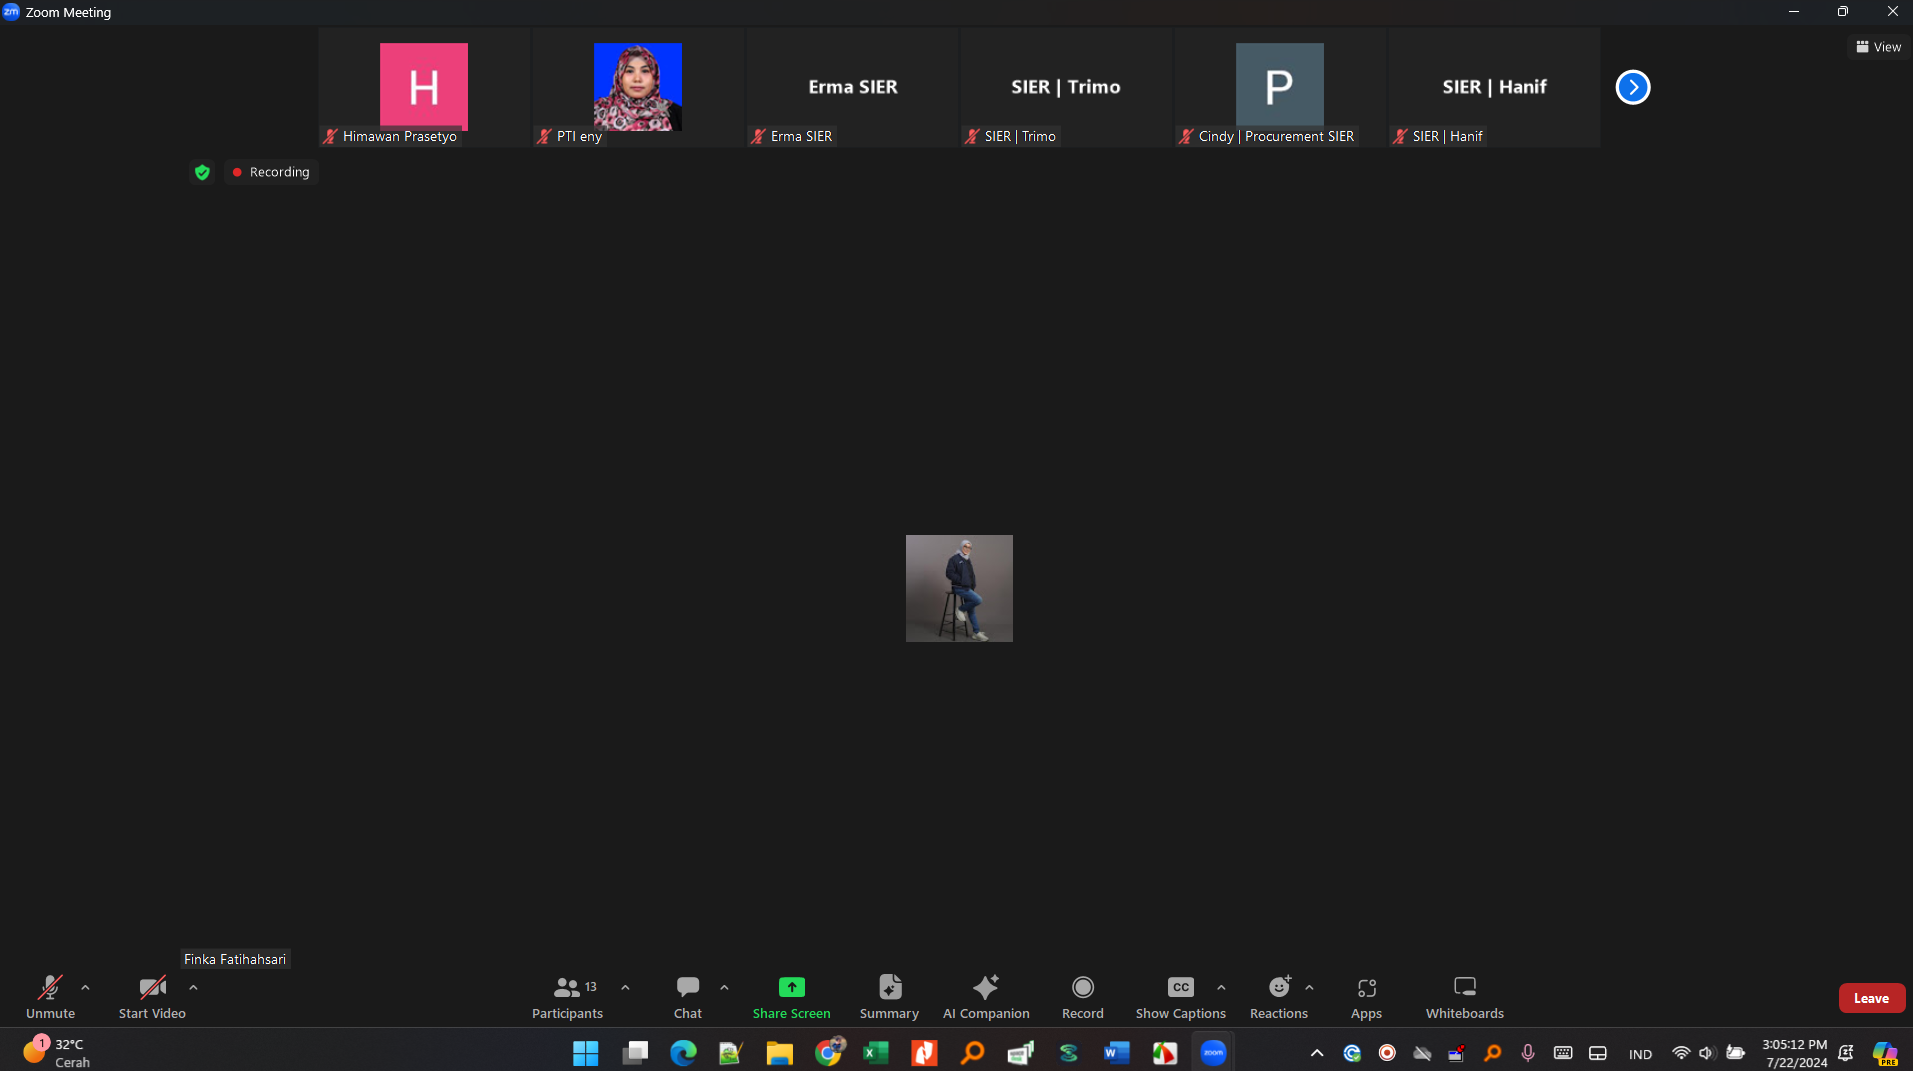
Task: Click the green encryption shield icon
Action: [x=202, y=172]
